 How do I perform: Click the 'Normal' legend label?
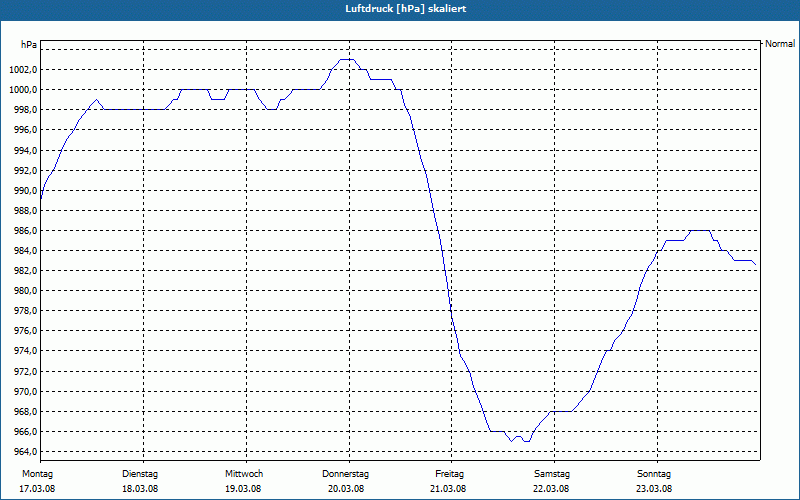click(x=780, y=44)
